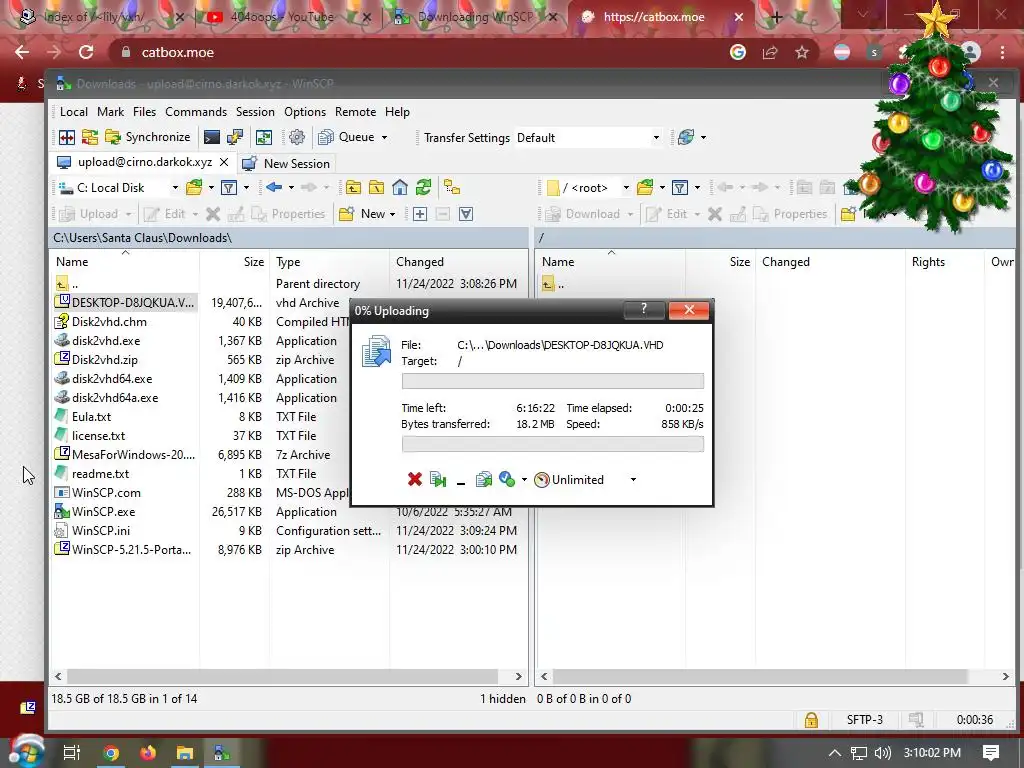Click the skip file icon in upload dialog

(438, 479)
